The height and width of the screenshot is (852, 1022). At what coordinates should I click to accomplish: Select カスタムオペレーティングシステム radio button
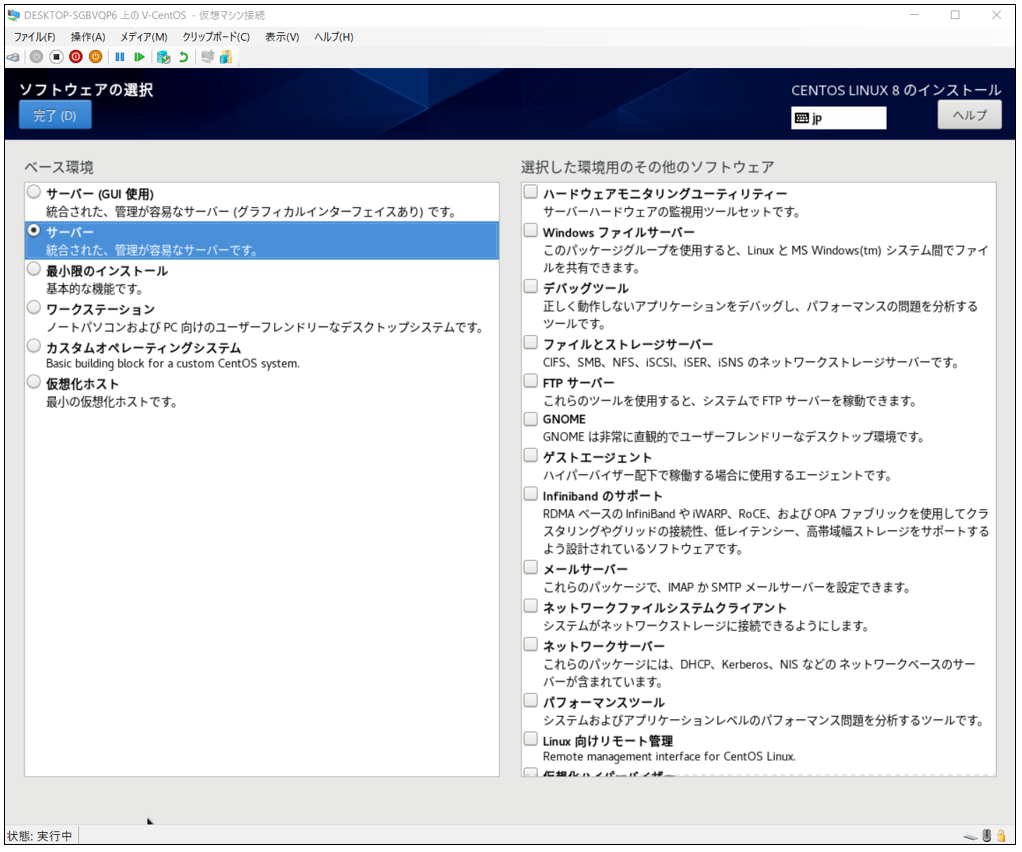point(34,346)
